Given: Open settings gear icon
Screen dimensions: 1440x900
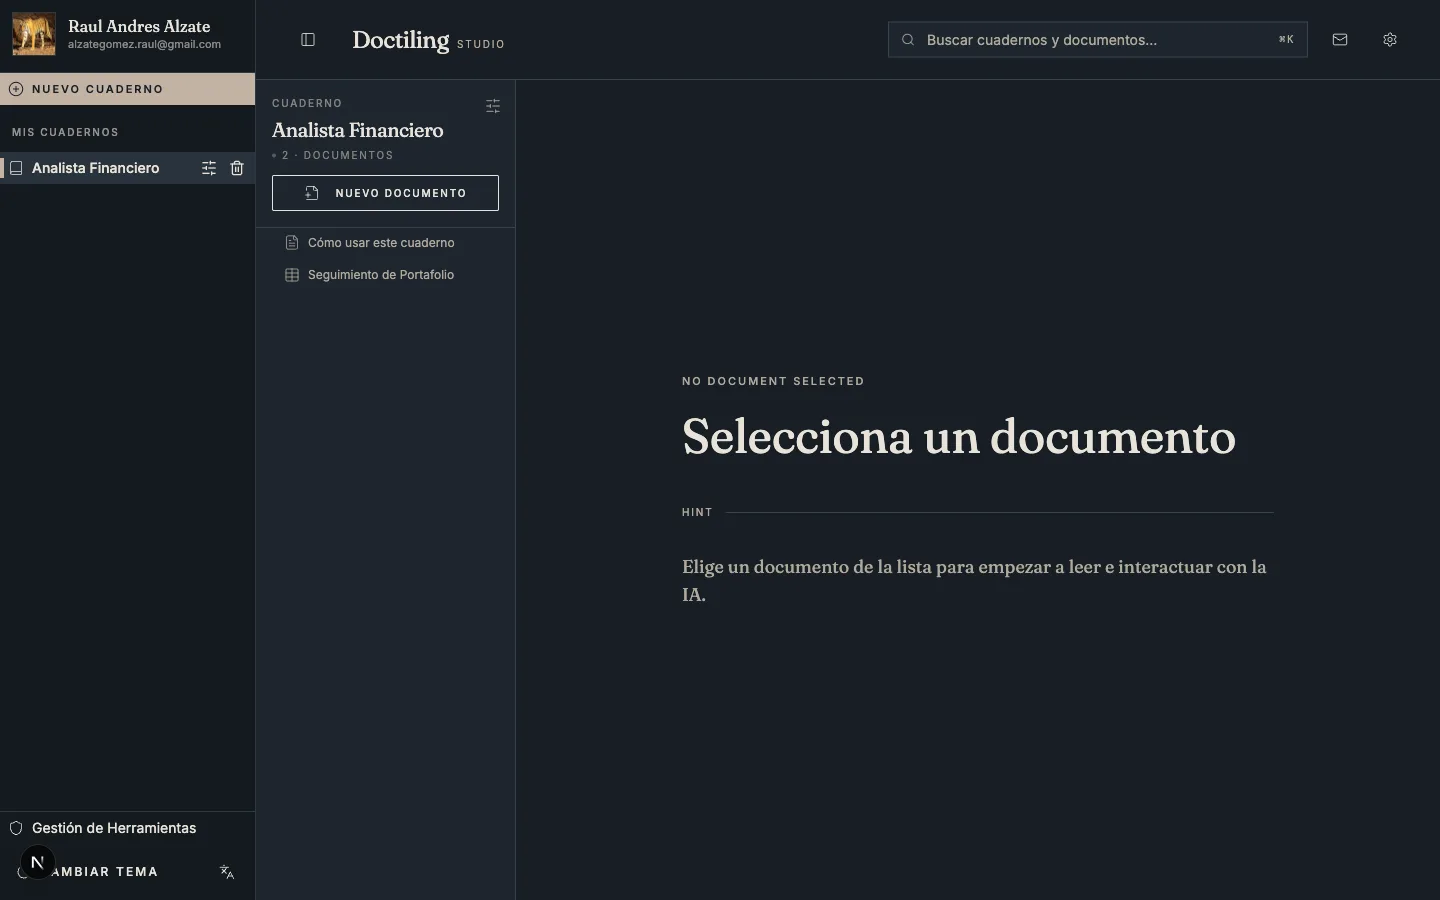Looking at the screenshot, I should point(1390,40).
